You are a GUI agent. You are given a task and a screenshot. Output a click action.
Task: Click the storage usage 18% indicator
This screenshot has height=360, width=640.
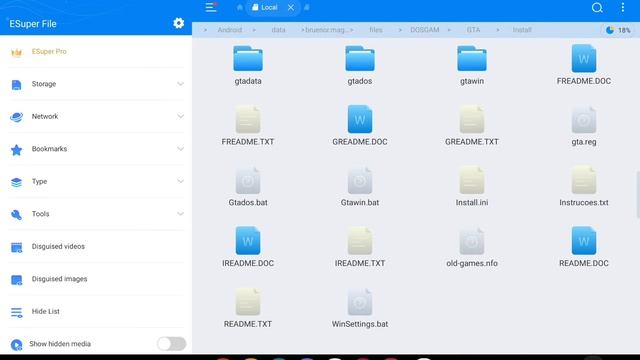click(618, 30)
